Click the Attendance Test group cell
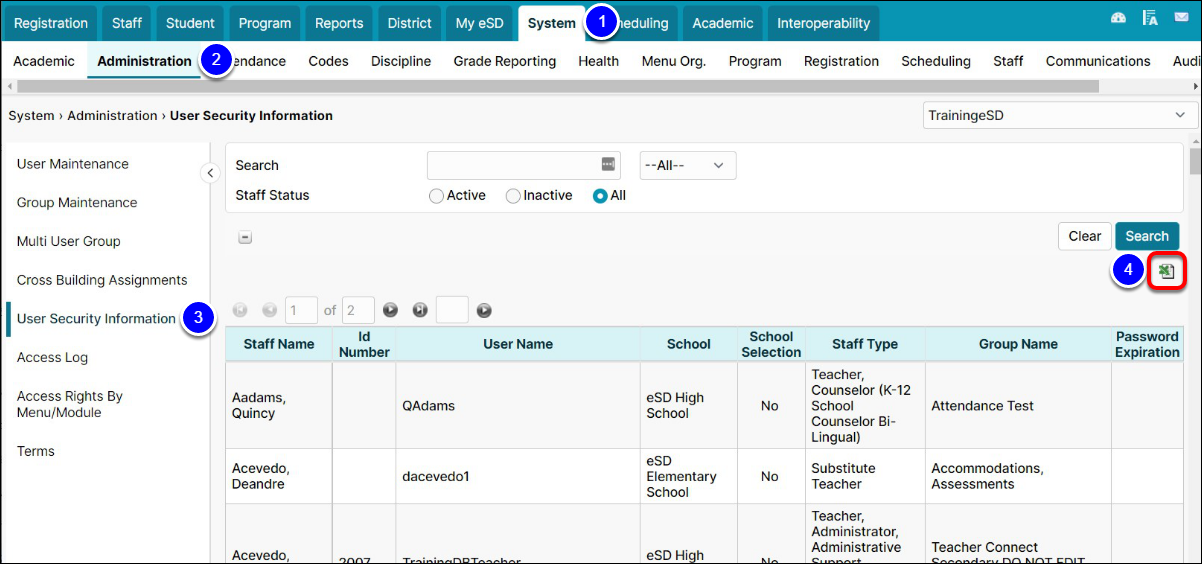The width and height of the screenshot is (1202, 564). tap(1018, 406)
